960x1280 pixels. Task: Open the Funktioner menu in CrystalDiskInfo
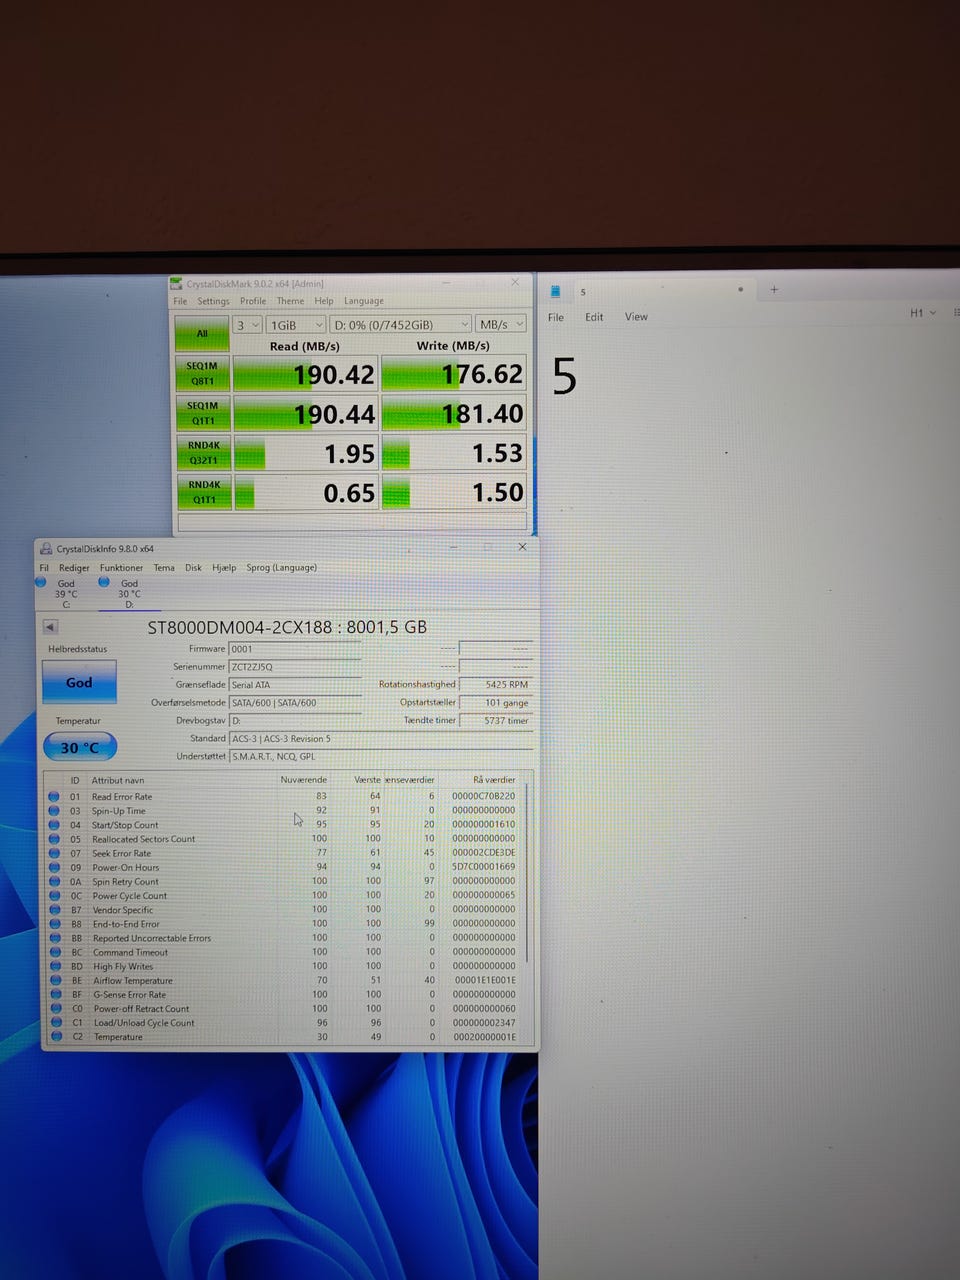pyautogui.click(x=121, y=568)
